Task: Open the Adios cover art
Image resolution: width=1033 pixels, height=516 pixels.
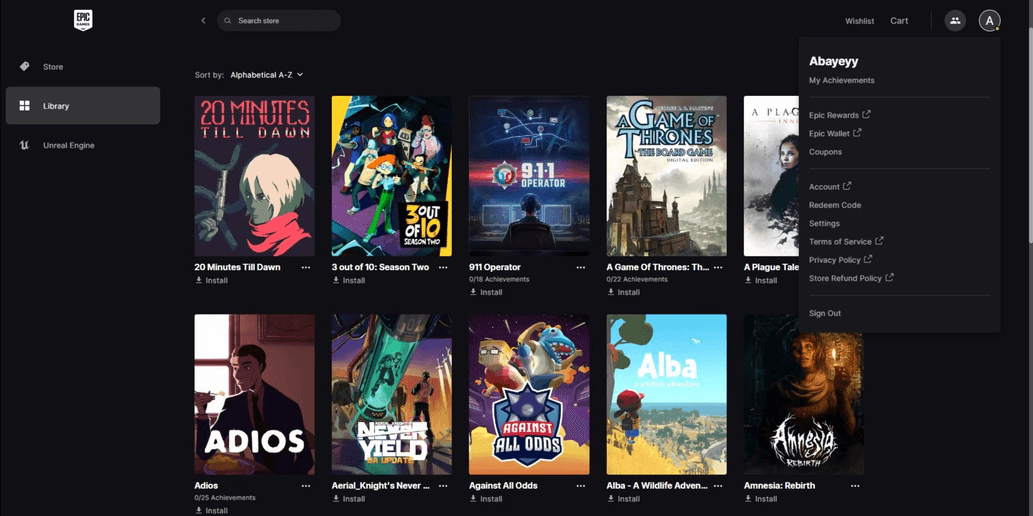Action: point(254,394)
